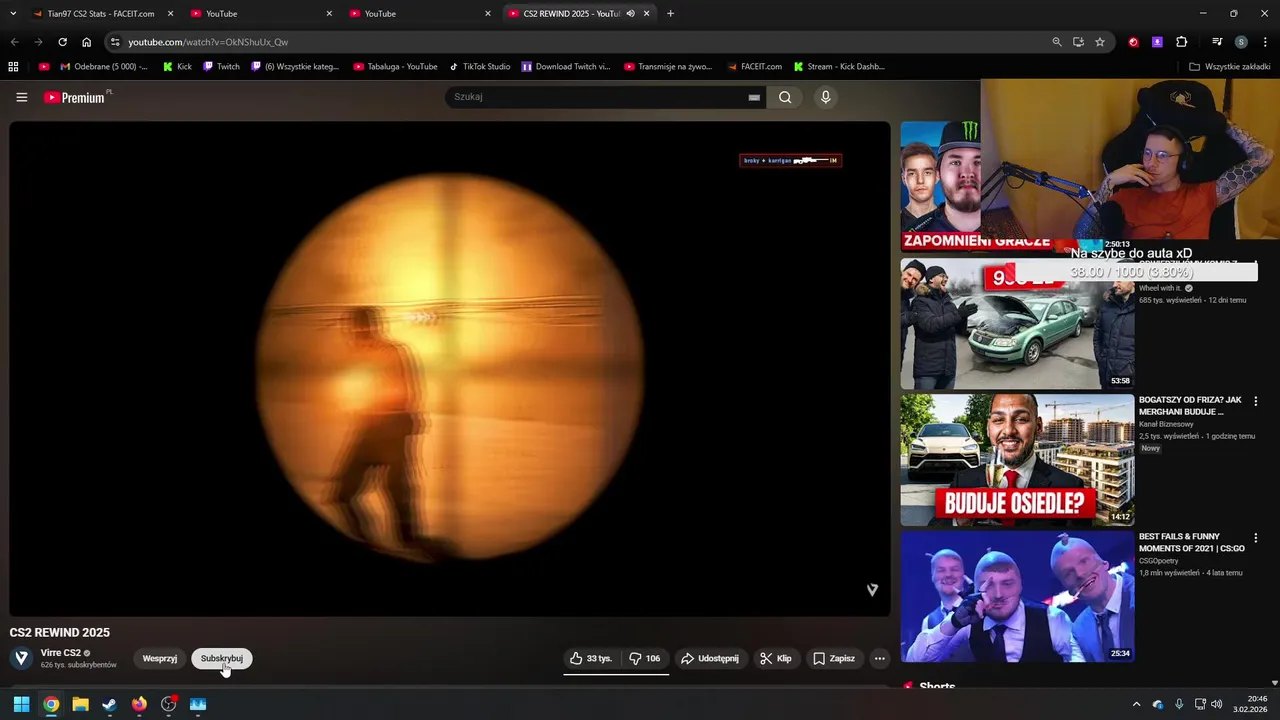Open the FACEIT.com bookmark
Screen dimensions: 1280x720
(754, 66)
